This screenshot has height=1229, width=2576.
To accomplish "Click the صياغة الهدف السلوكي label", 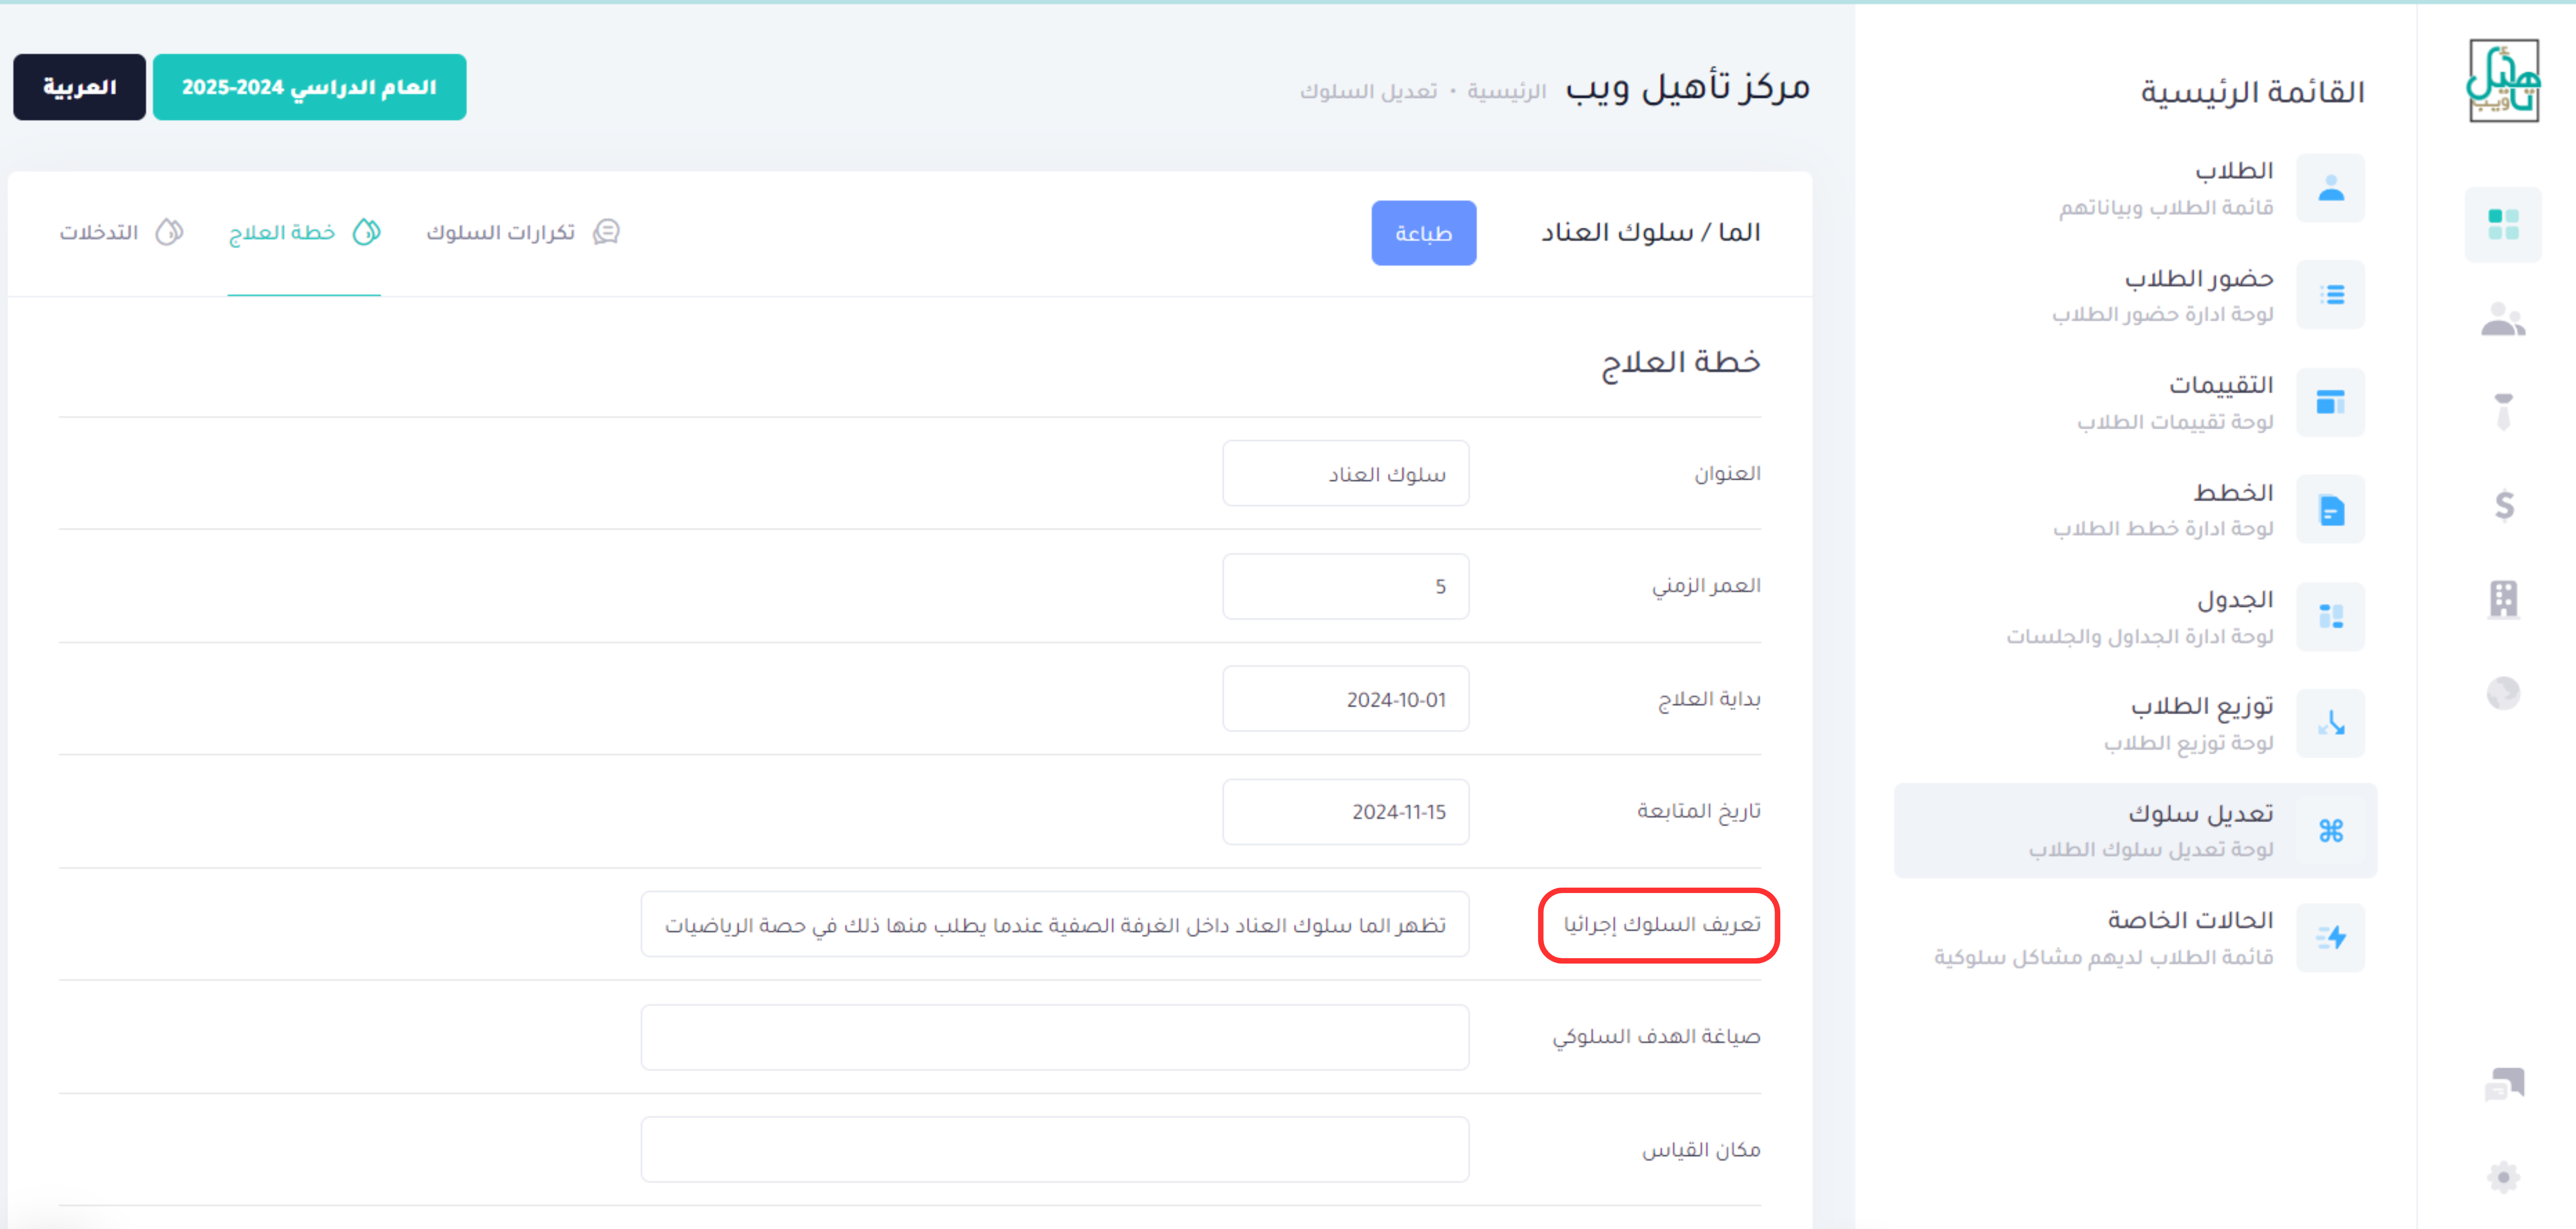I will (1656, 1037).
